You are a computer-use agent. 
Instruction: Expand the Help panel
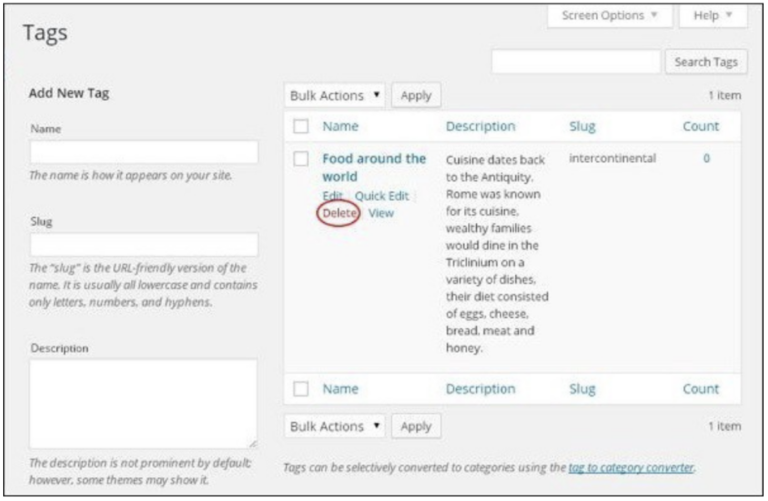[712, 16]
